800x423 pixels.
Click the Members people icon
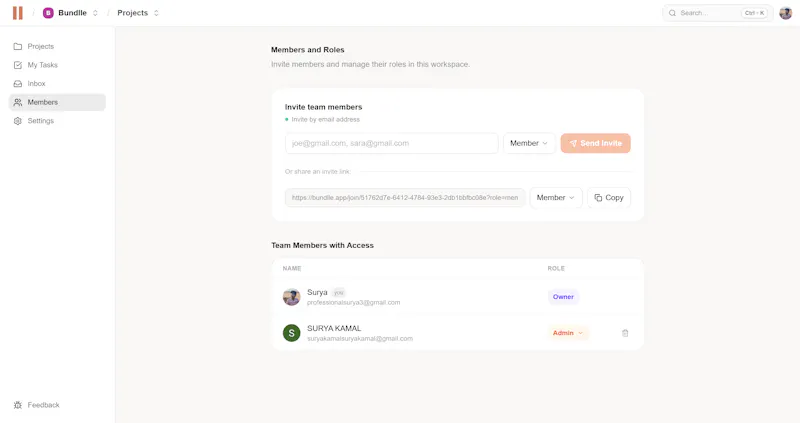click(18, 102)
